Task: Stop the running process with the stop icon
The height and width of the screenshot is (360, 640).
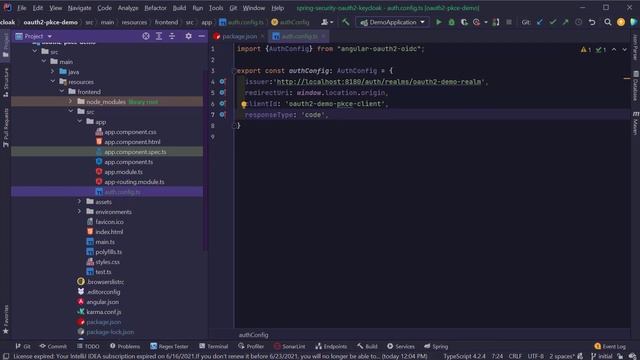Action: tap(509, 22)
